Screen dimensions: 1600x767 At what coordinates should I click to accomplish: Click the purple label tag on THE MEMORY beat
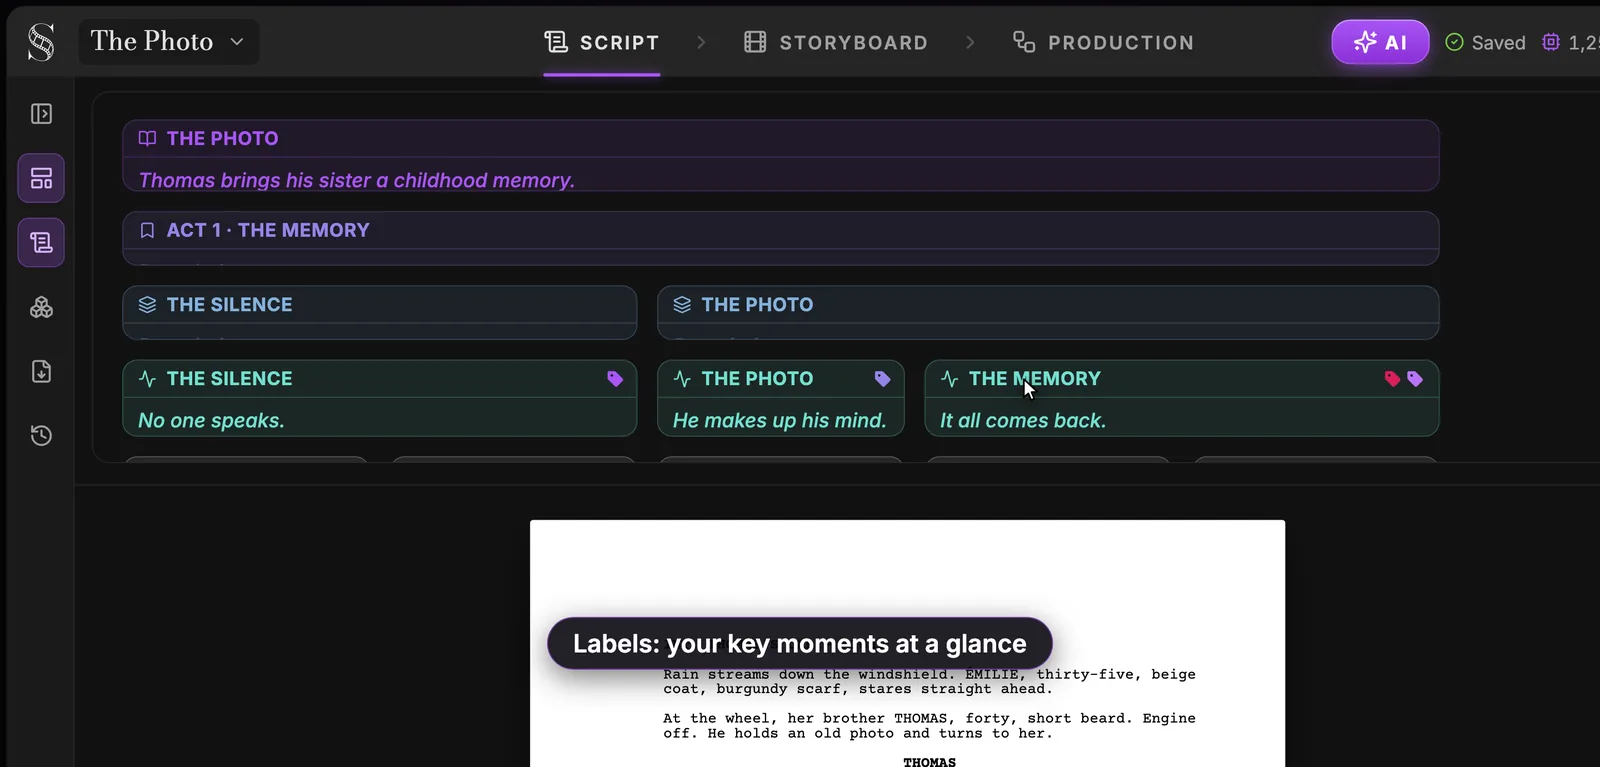pyautogui.click(x=1415, y=379)
